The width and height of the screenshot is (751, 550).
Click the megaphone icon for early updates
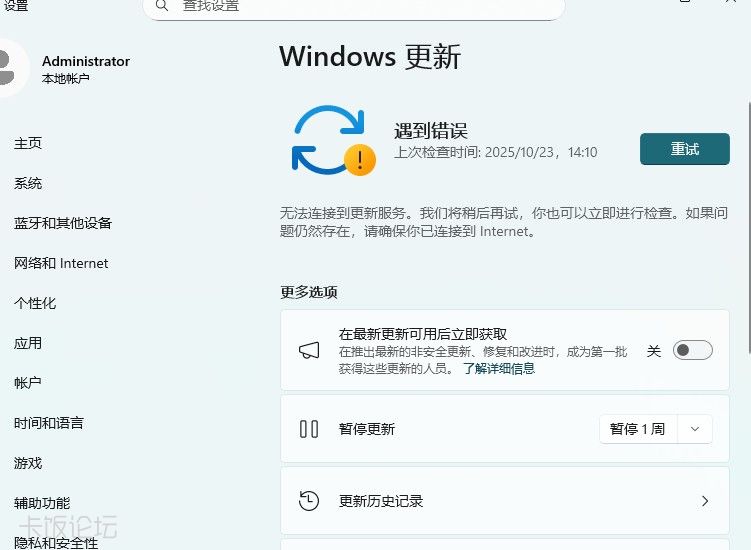tap(309, 350)
